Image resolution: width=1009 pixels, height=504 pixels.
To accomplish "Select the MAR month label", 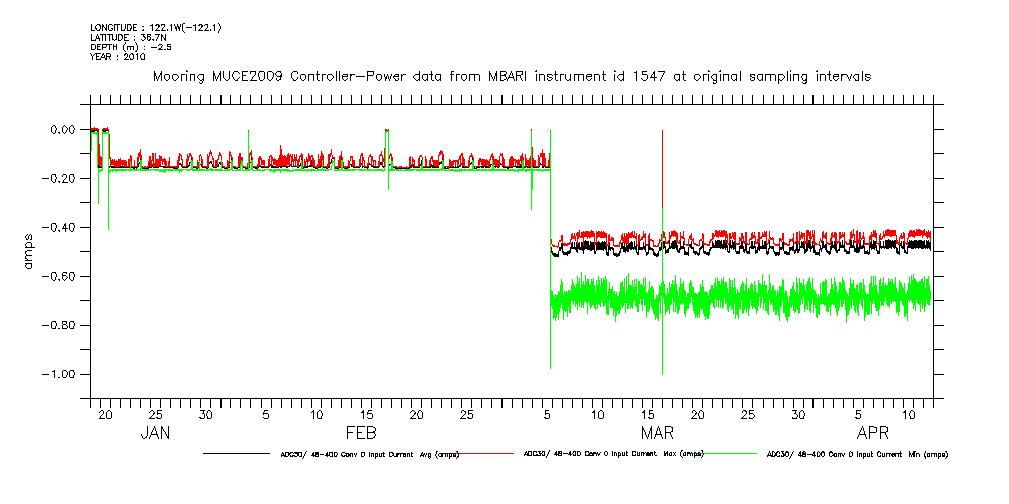I will [x=657, y=433].
